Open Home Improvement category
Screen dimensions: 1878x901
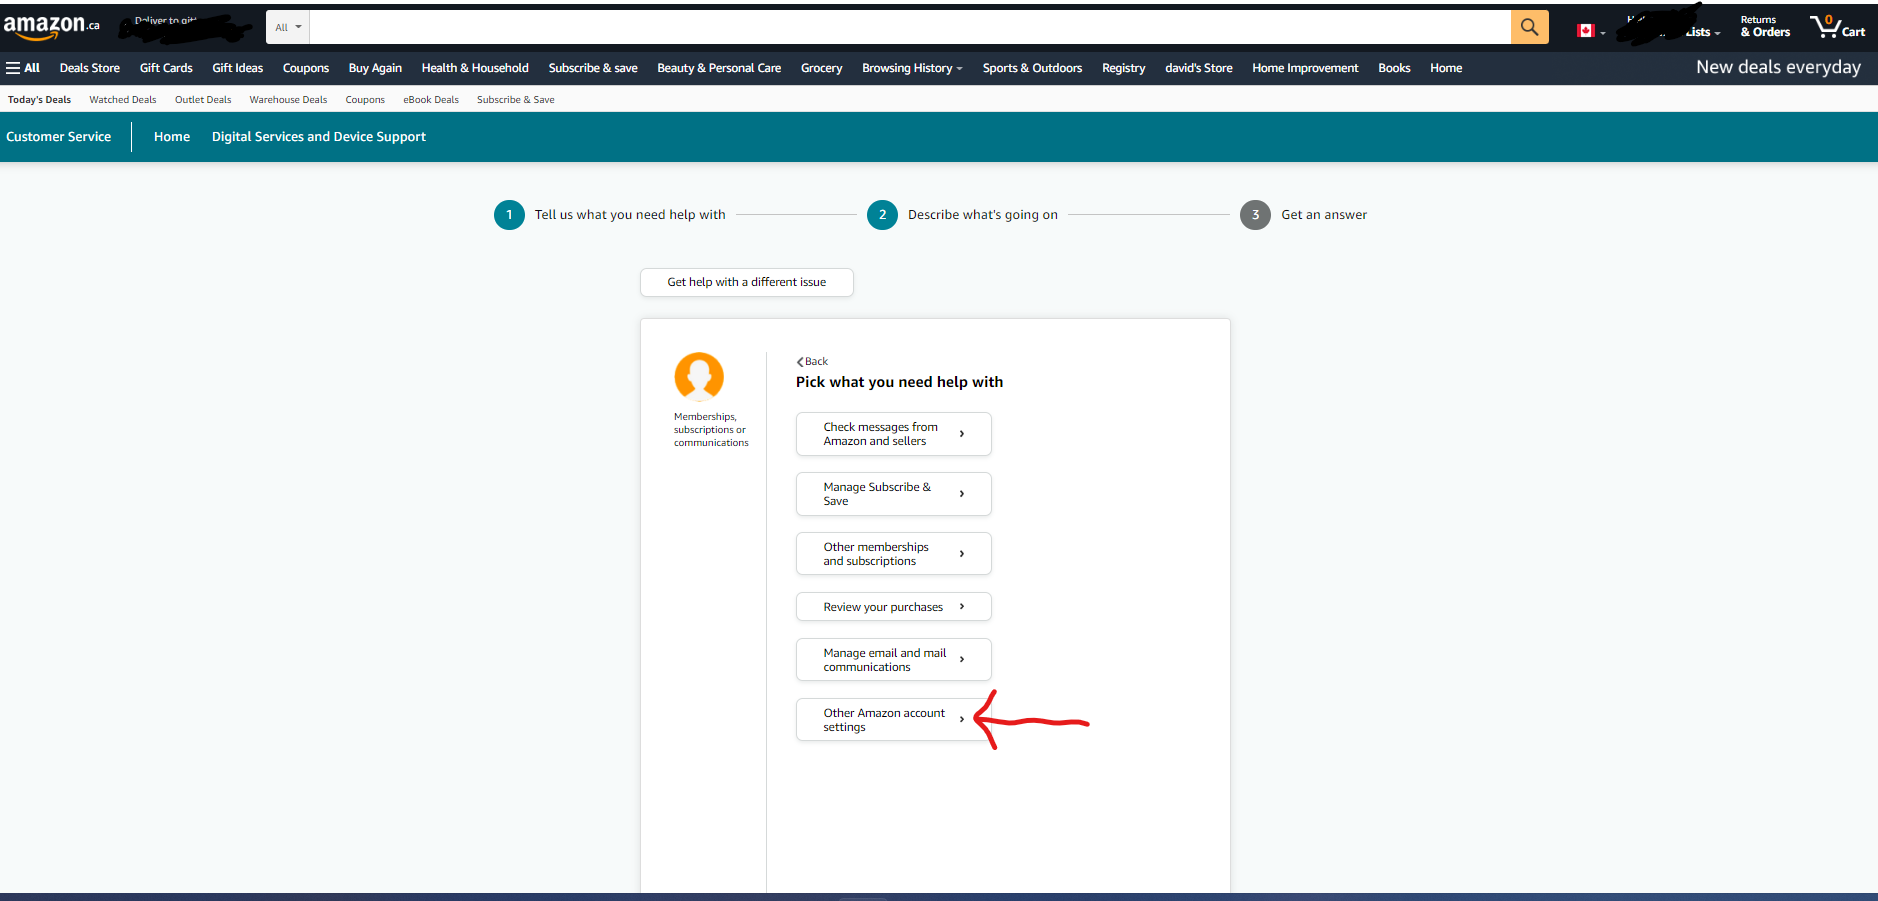1305,68
